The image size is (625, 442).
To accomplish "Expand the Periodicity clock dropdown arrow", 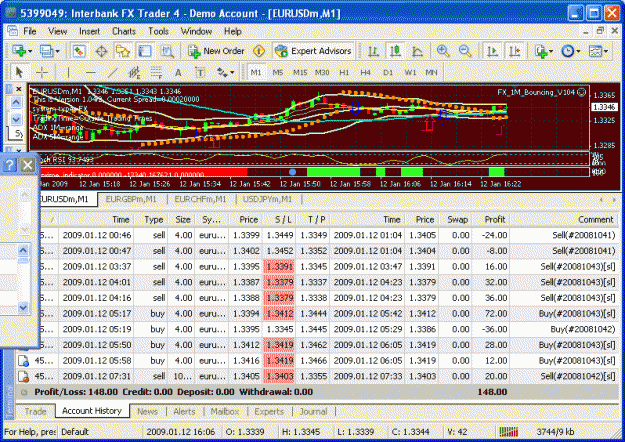I will [578, 51].
